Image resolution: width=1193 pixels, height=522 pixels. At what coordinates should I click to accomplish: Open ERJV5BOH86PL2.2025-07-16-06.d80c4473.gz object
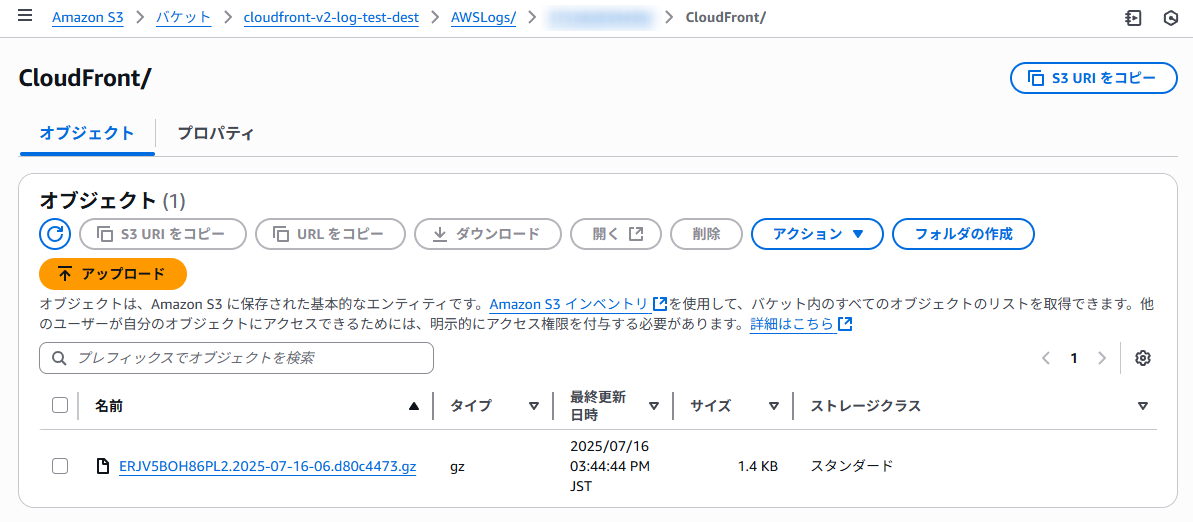pos(268,466)
